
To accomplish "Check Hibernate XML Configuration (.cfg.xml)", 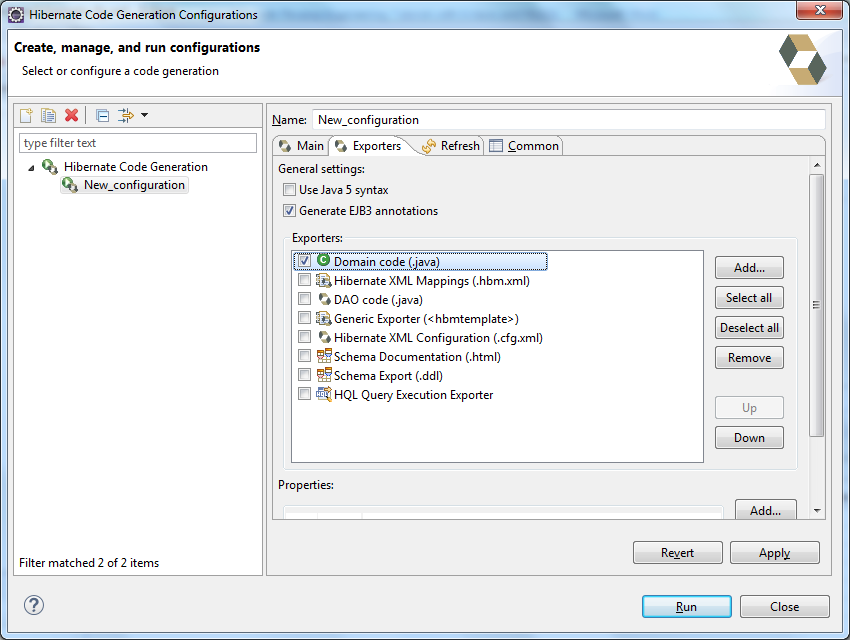I will [304, 337].
